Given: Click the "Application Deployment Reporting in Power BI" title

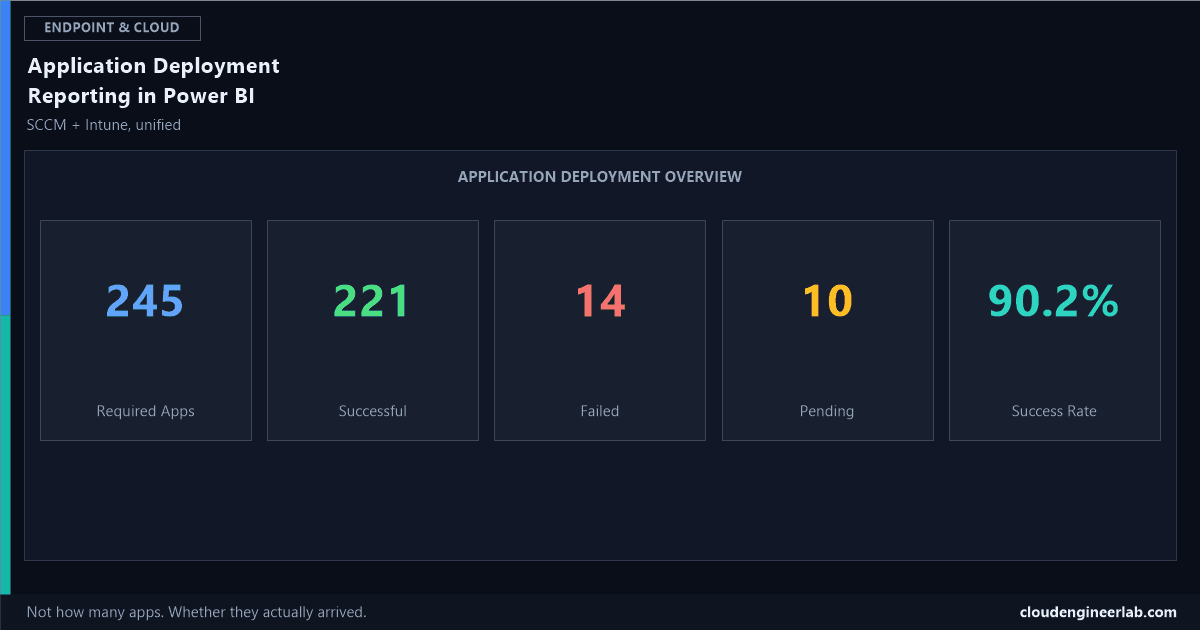Looking at the screenshot, I should click(154, 81).
